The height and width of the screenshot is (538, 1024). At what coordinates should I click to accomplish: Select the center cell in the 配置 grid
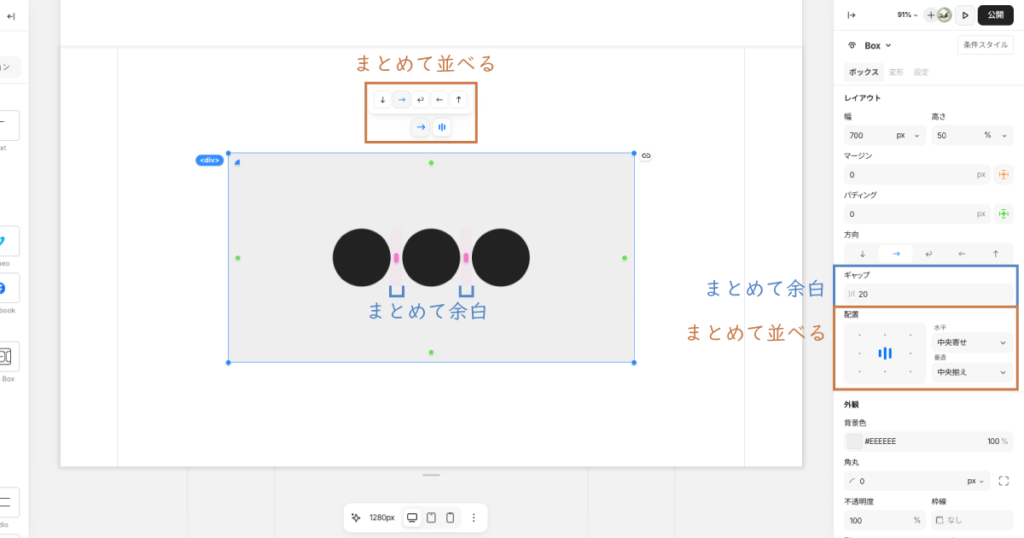pyautogui.click(x=885, y=353)
